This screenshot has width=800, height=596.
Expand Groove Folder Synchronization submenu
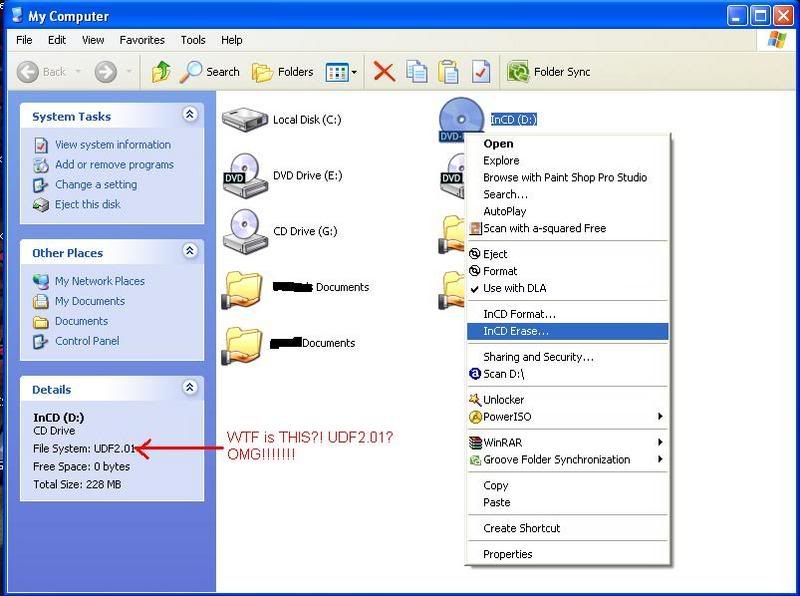(x=567, y=460)
